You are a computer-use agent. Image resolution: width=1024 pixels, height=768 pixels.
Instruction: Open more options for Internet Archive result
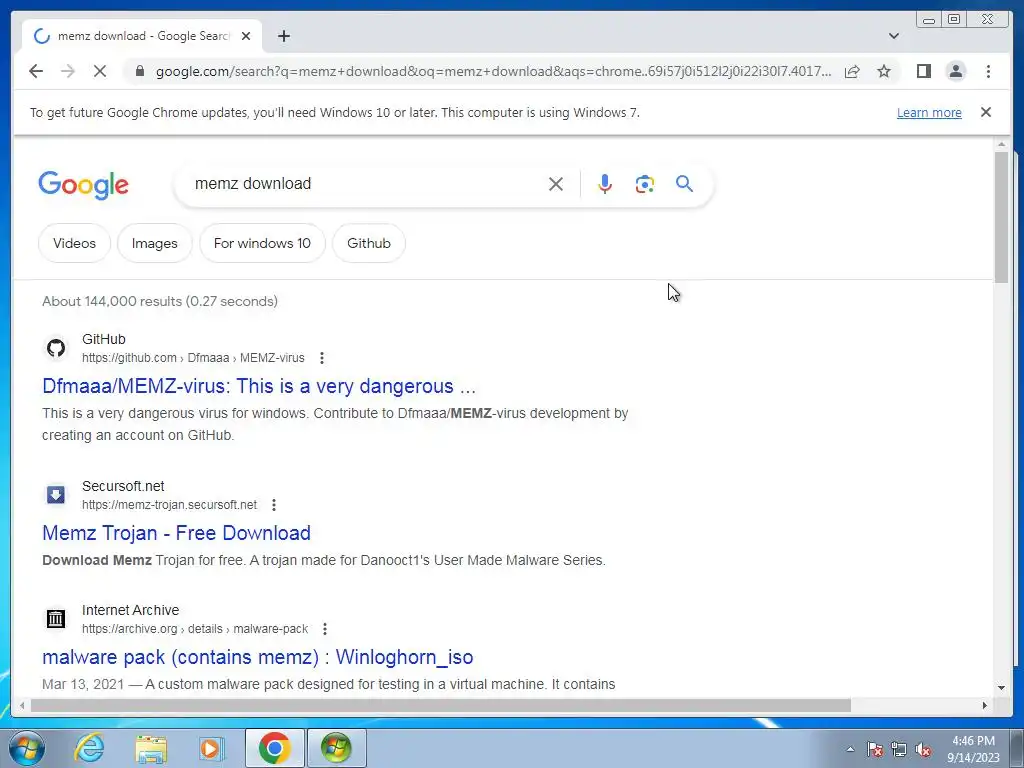pos(325,629)
